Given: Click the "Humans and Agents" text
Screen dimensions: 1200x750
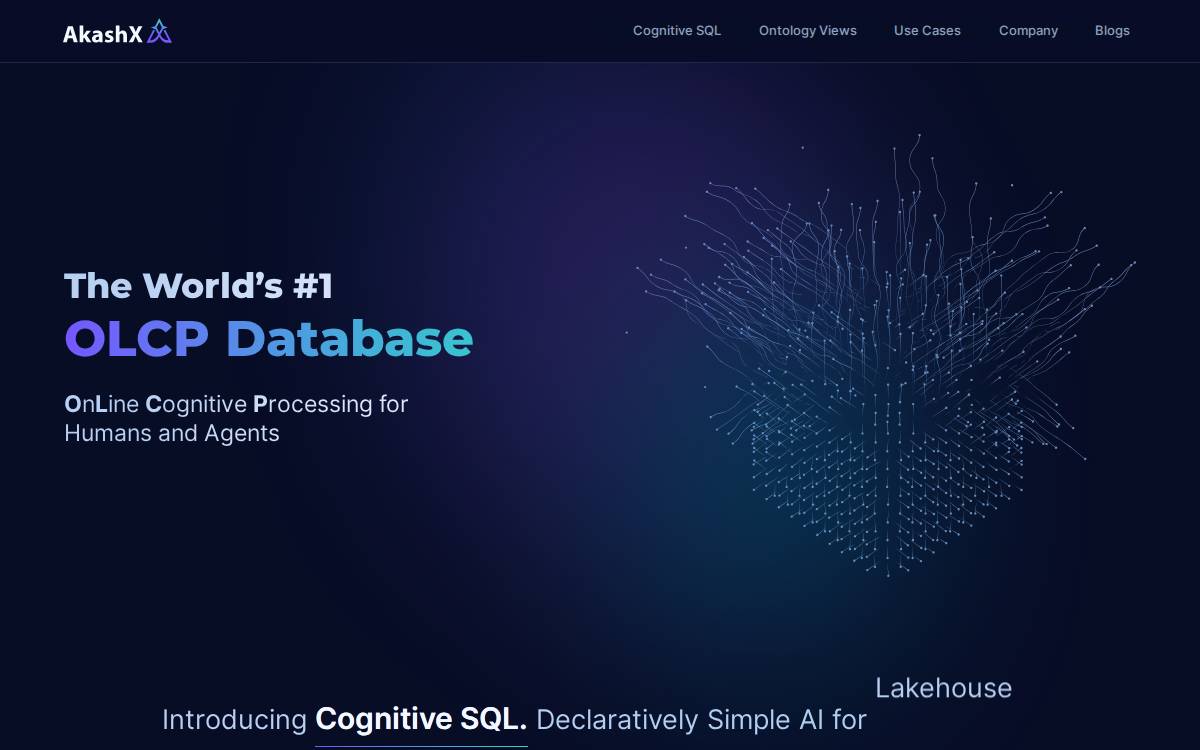Looking at the screenshot, I should tap(172, 433).
